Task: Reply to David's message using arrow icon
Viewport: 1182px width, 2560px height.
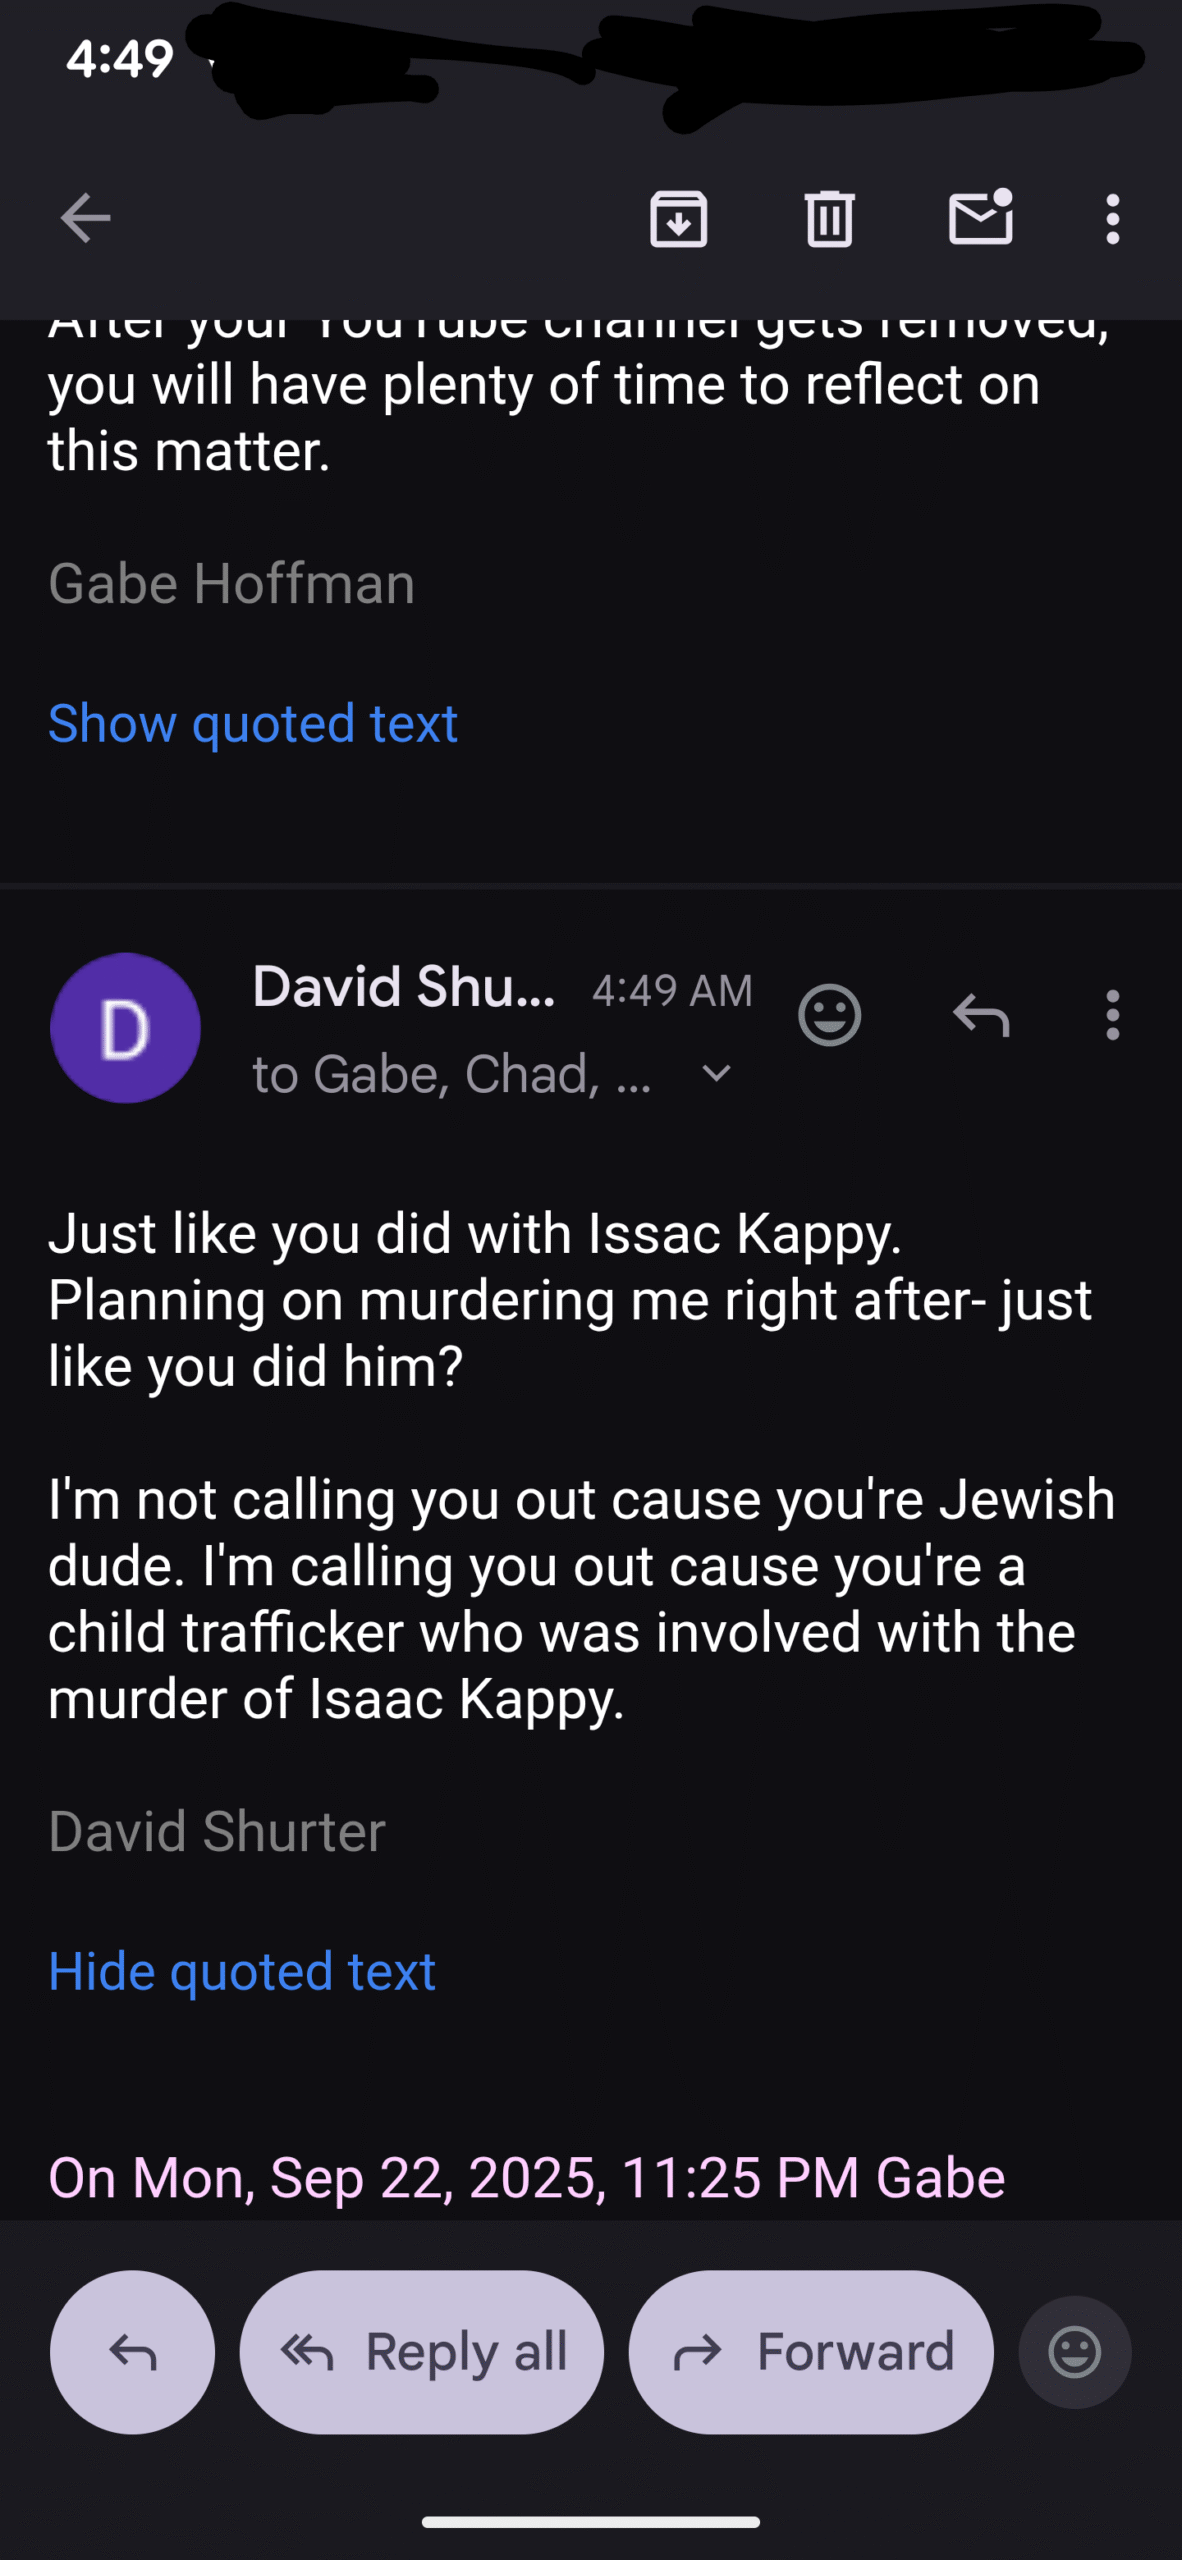Action: (x=980, y=1016)
